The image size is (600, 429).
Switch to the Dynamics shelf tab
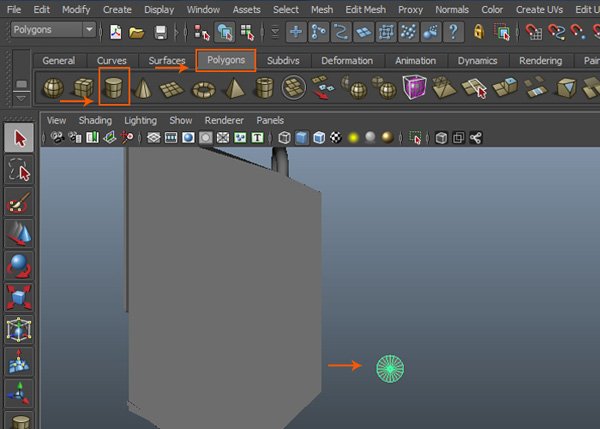tap(477, 60)
